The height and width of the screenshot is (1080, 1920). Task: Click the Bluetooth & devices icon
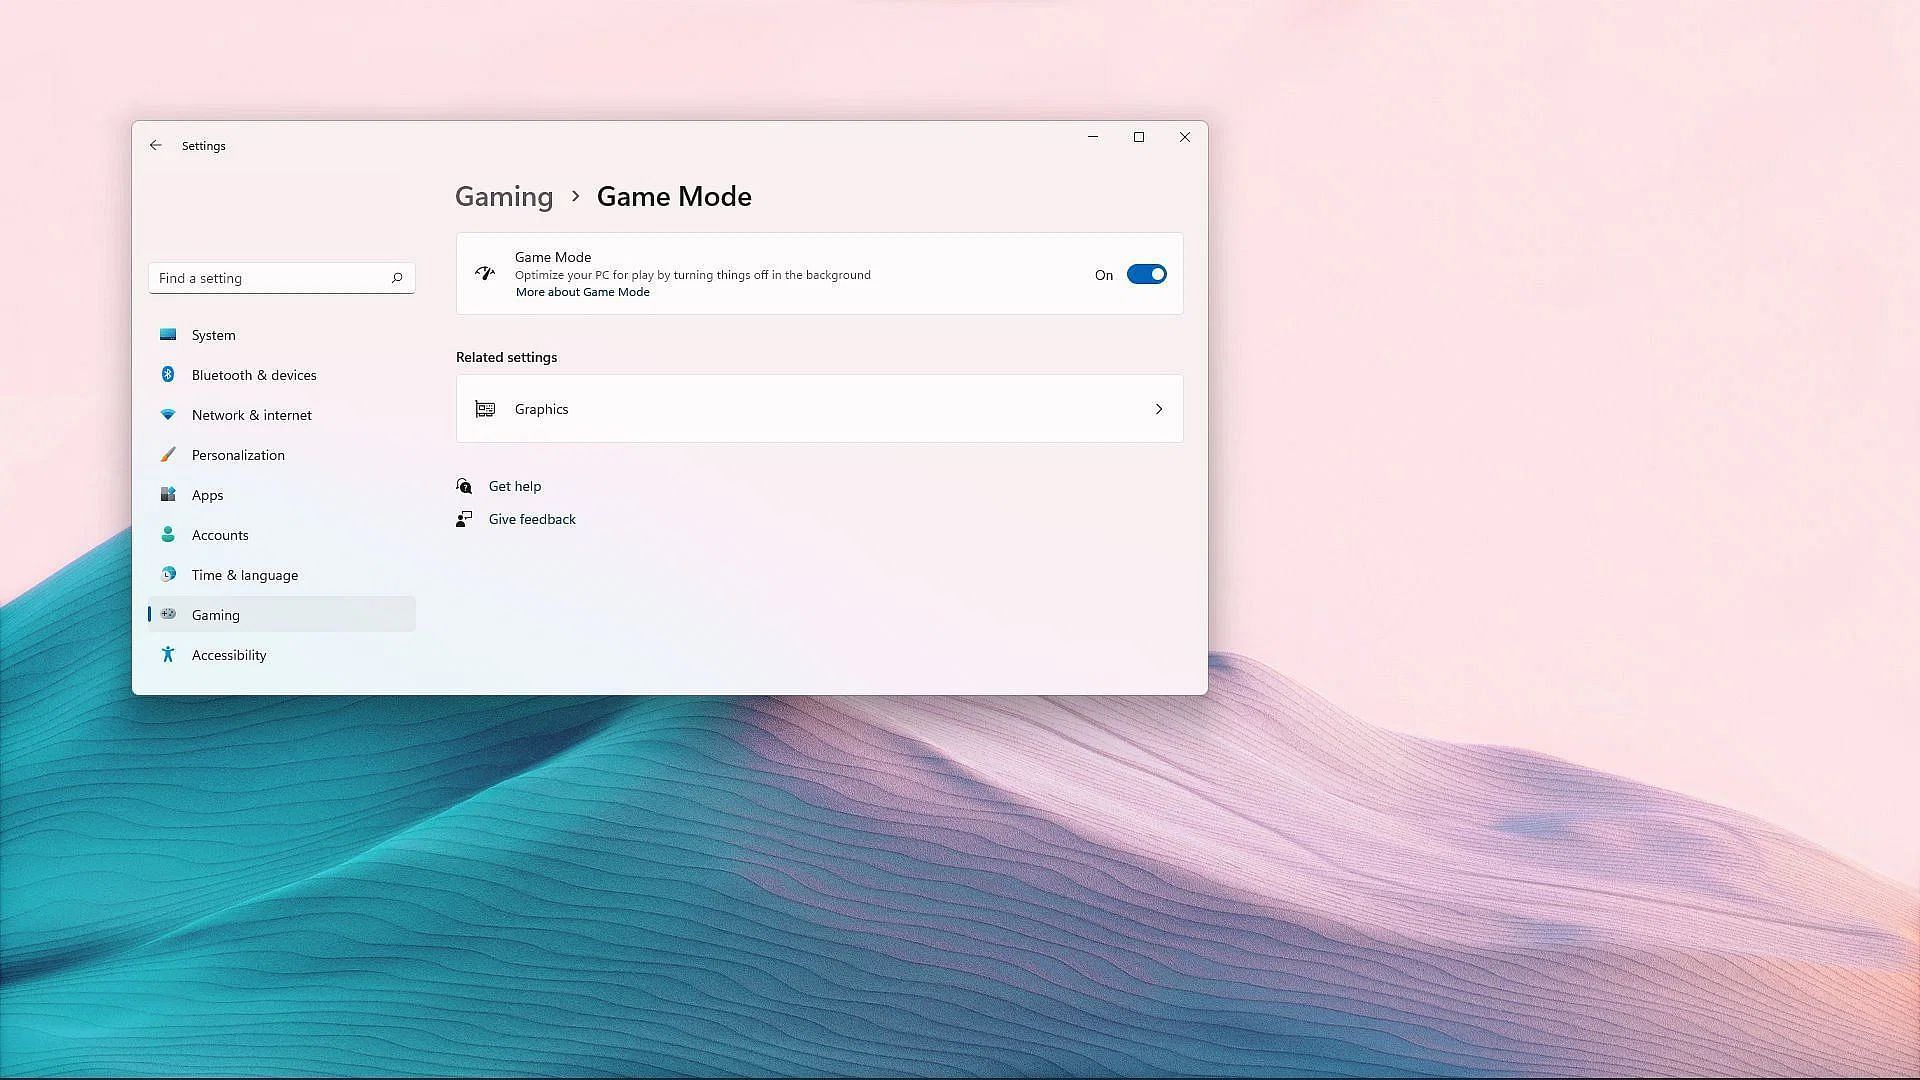click(167, 373)
